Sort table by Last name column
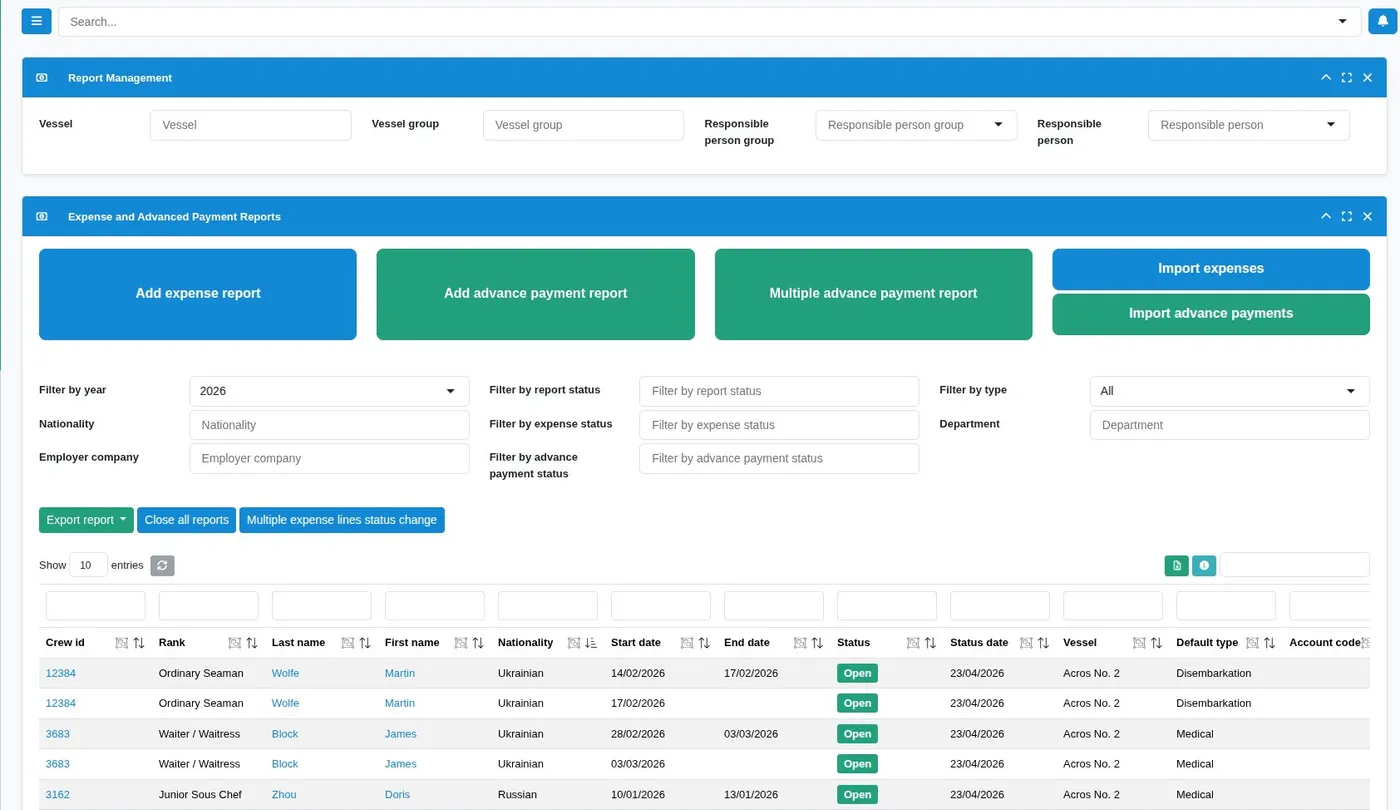Screen dimensions: 1400x810 (365, 643)
